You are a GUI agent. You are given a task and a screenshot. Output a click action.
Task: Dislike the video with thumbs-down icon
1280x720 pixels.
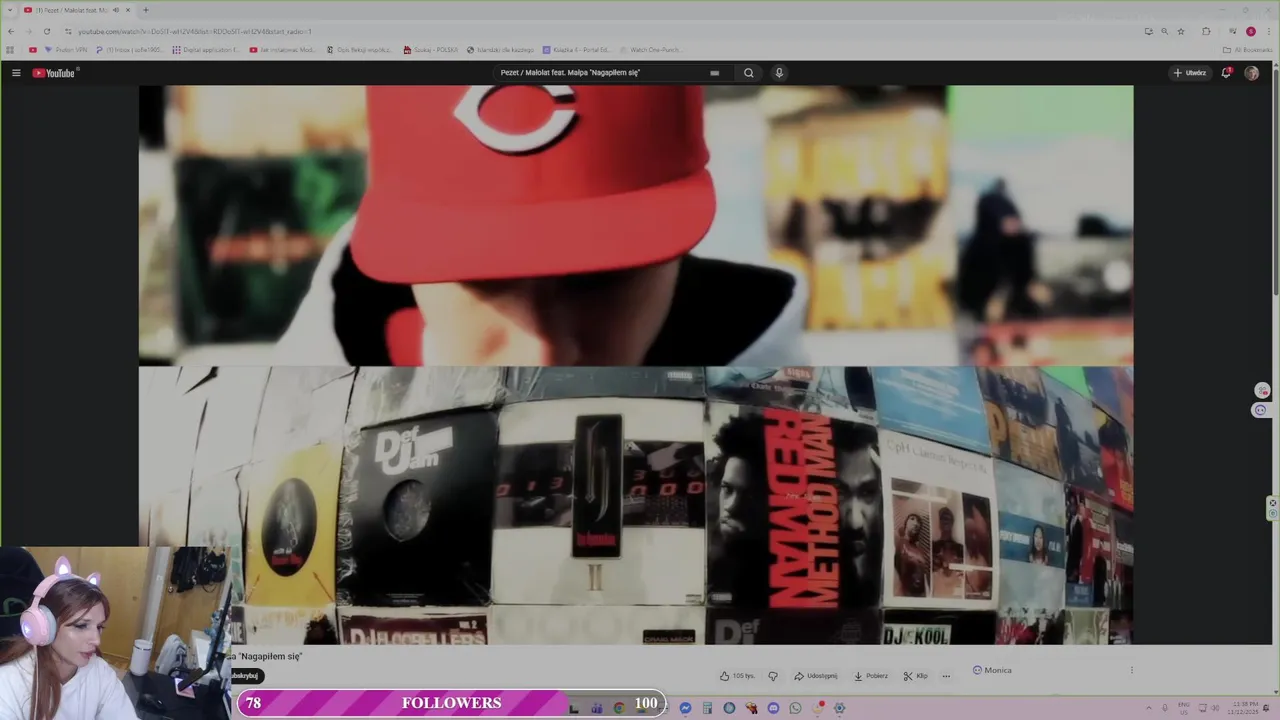(x=773, y=676)
